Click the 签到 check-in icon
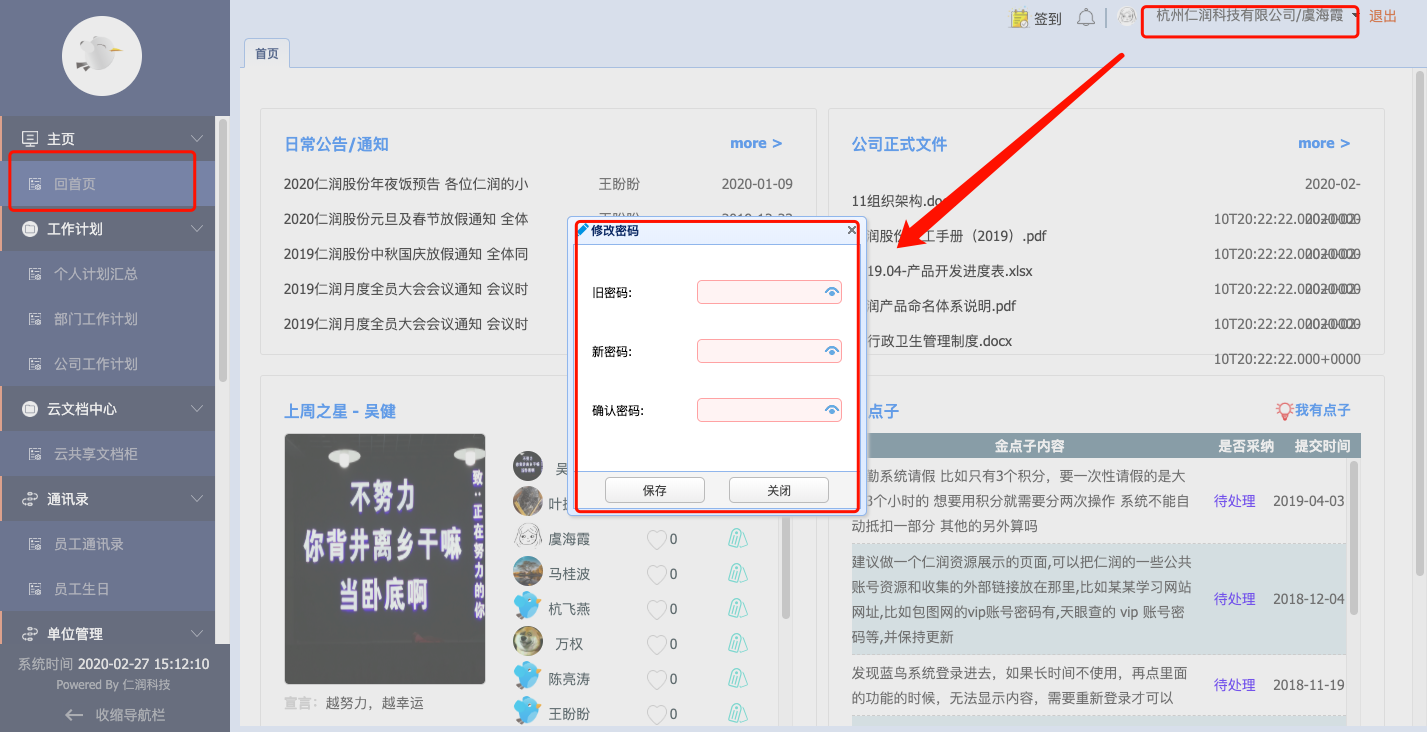 [1020, 18]
